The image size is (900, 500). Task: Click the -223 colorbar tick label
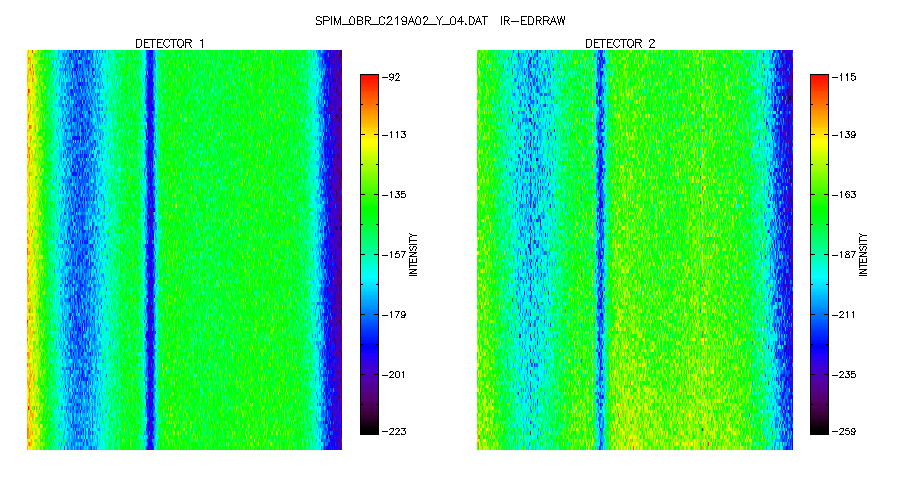394,431
